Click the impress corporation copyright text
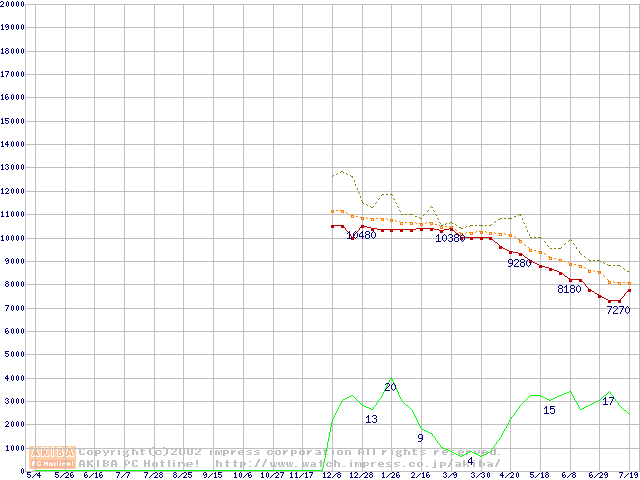The image size is (640, 480). (x=288, y=452)
